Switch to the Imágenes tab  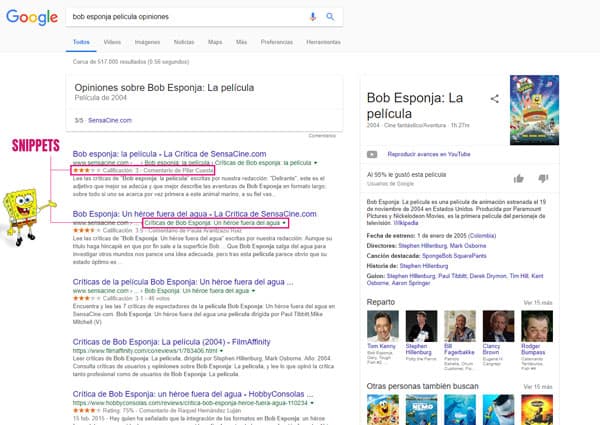[147, 42]
